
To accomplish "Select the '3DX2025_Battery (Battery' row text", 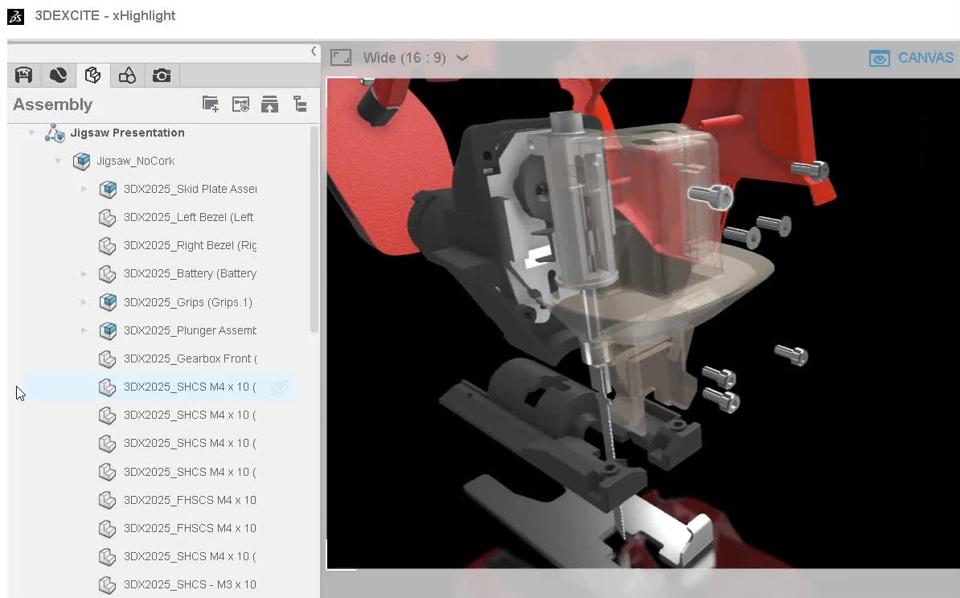I will click(x=190, y=274).
